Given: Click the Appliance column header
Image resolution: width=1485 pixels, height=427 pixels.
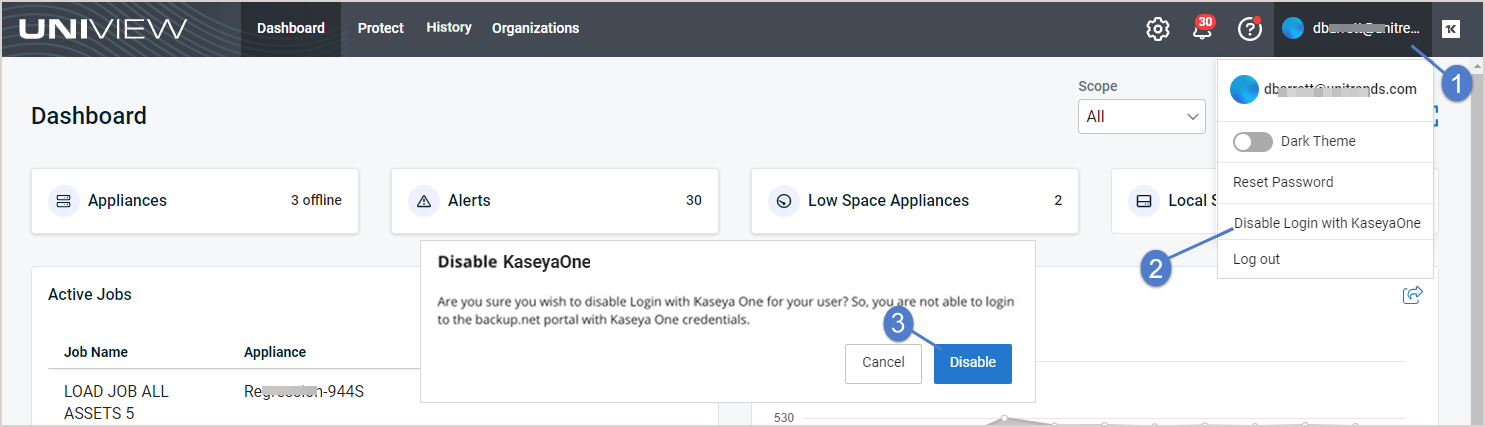Looking at the screenshot, I should [x=275, y=352].
